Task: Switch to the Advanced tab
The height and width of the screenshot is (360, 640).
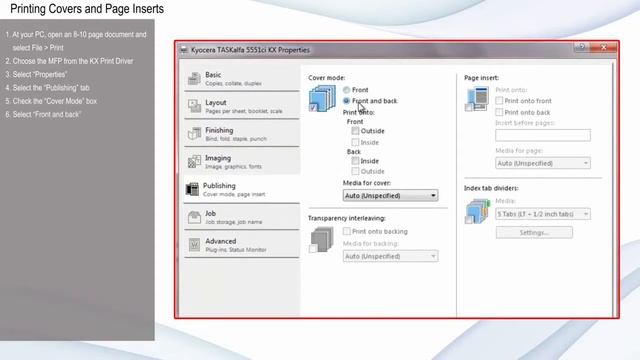Action: [242, 245]
